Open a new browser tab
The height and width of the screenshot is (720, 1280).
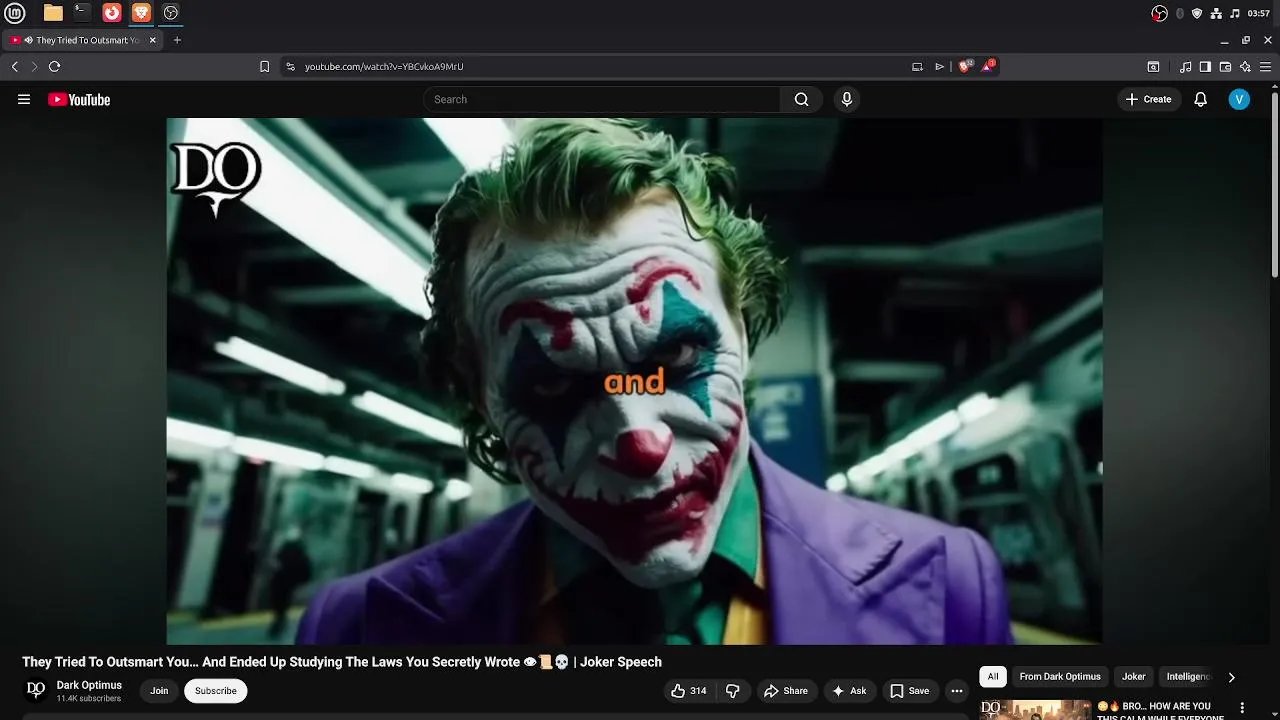pos(177,40)
